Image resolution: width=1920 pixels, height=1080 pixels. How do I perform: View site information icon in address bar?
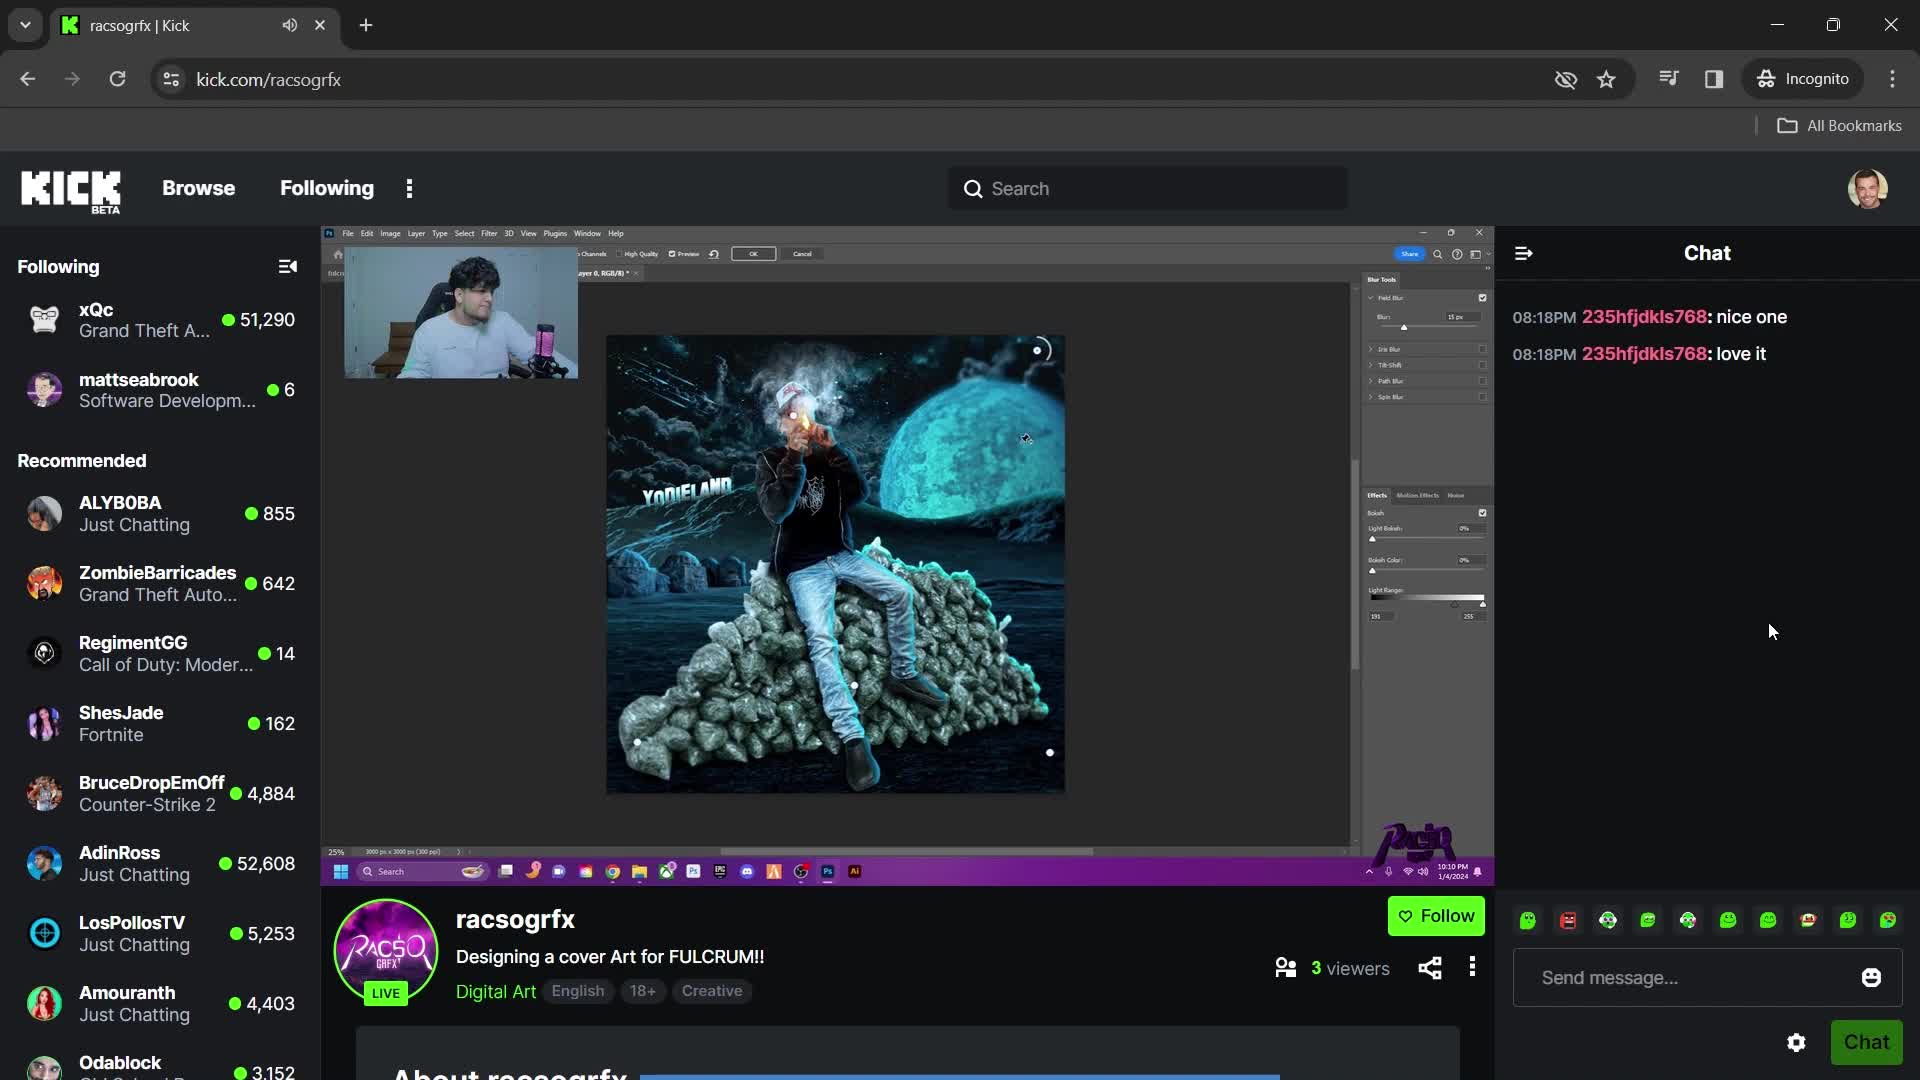171,79
